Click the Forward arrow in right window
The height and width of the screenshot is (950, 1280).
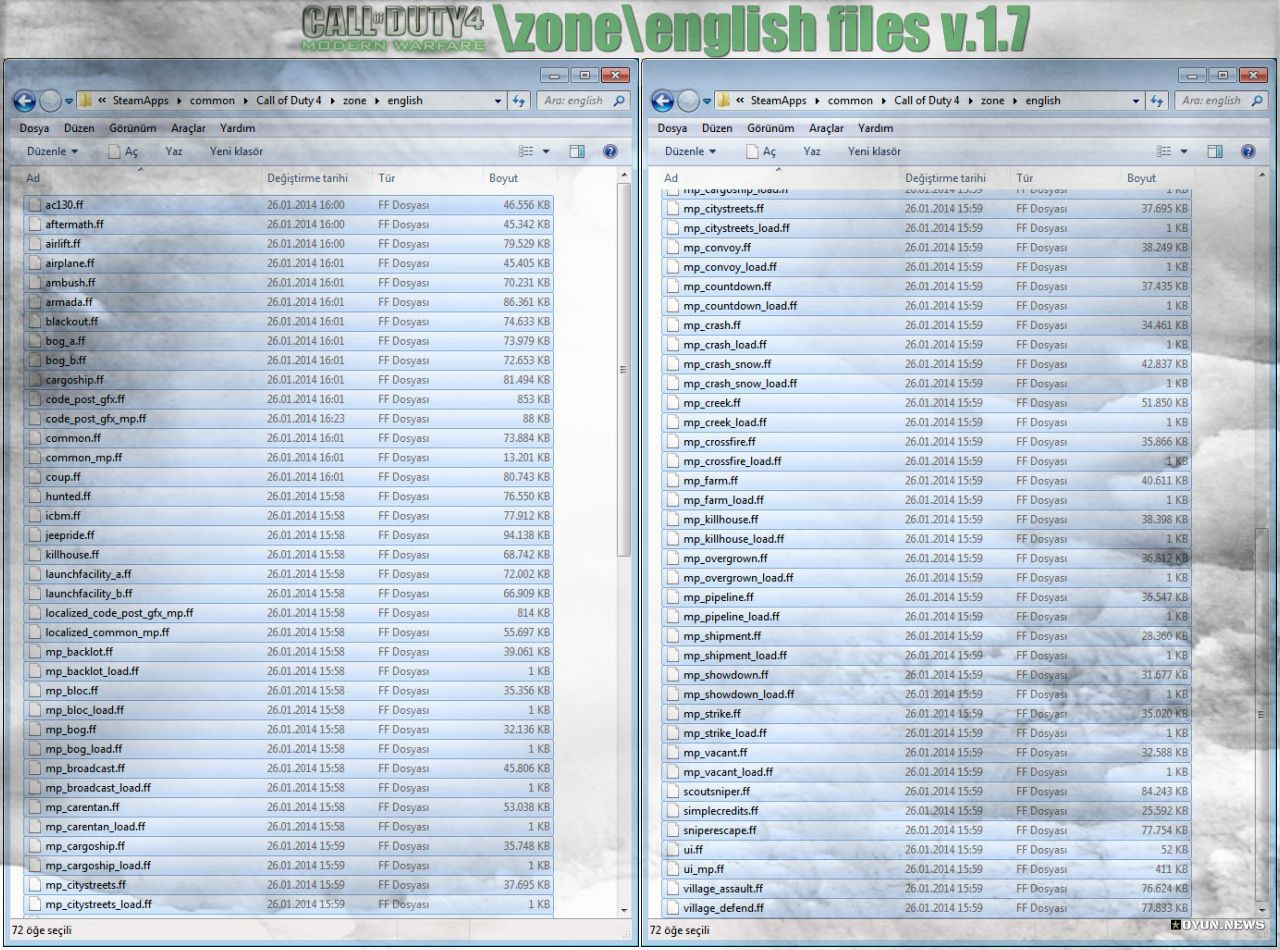click(688, 101)
